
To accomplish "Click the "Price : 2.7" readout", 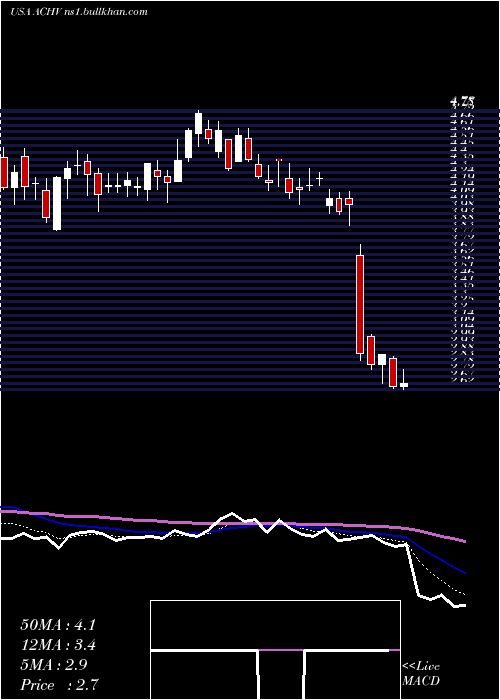I will (x=59, y=685).
